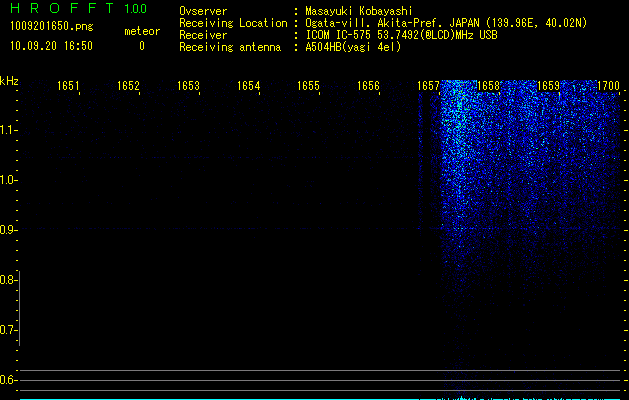Viewport: 629px width, 400px height.
Task: Click the 1657 time marker
Action: coord(428,86)
